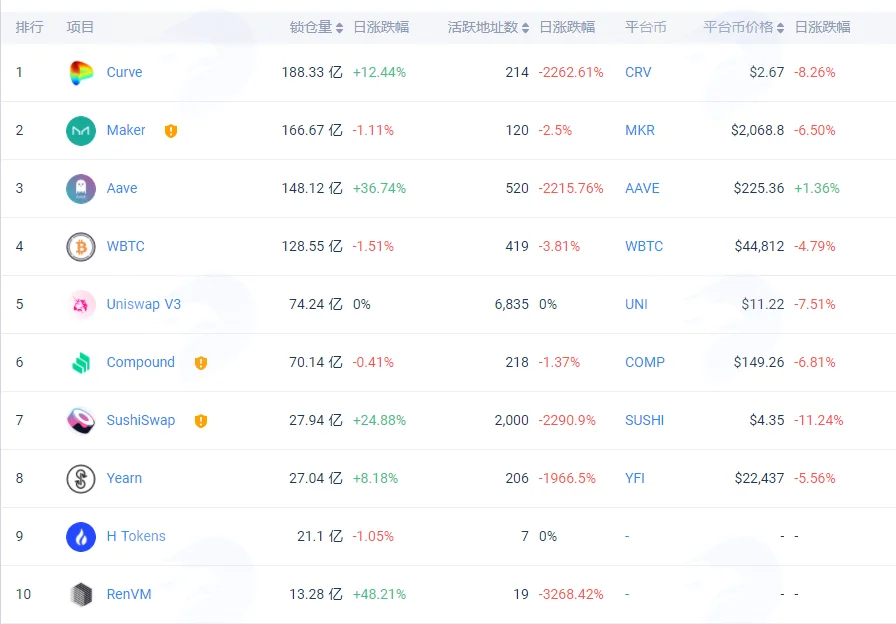Click the YFI platform token link

pos(635,478)
